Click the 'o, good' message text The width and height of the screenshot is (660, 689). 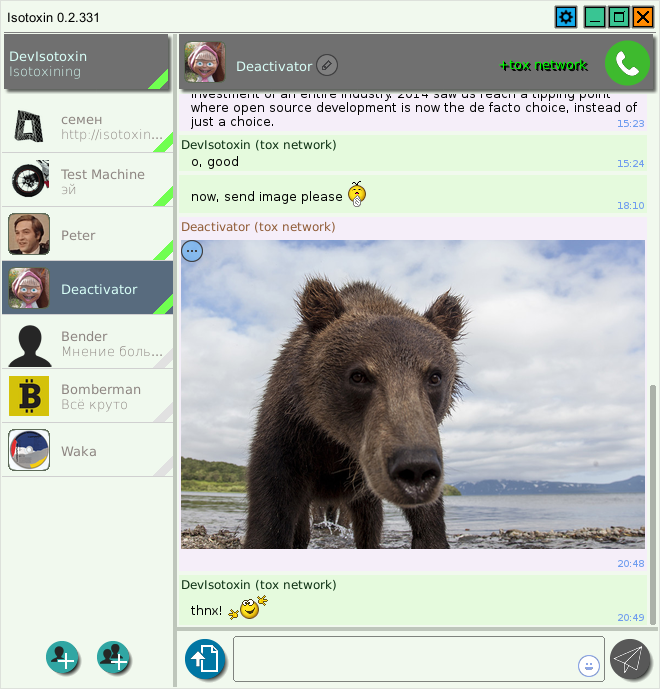coord(215,162)
